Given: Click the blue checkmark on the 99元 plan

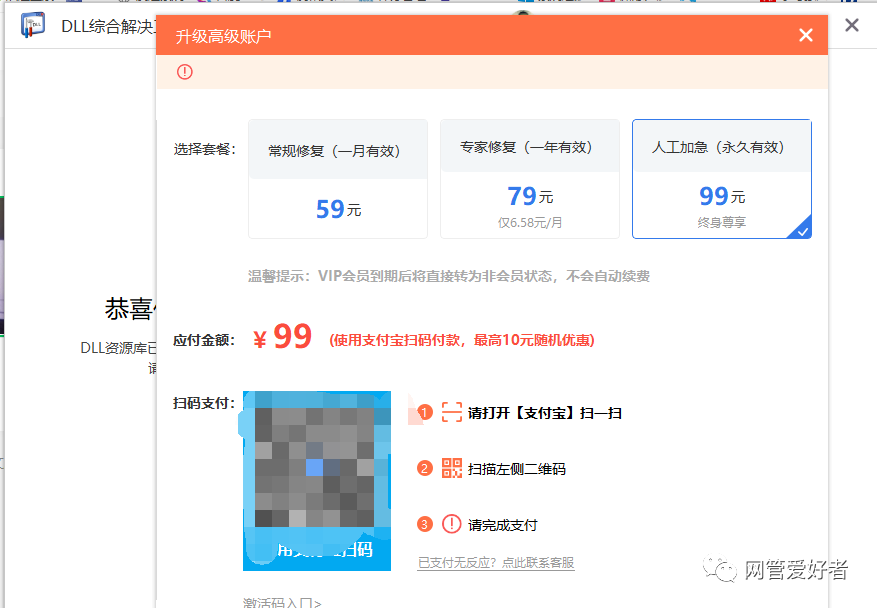Looking at the screenshot, I should point(803,231).
